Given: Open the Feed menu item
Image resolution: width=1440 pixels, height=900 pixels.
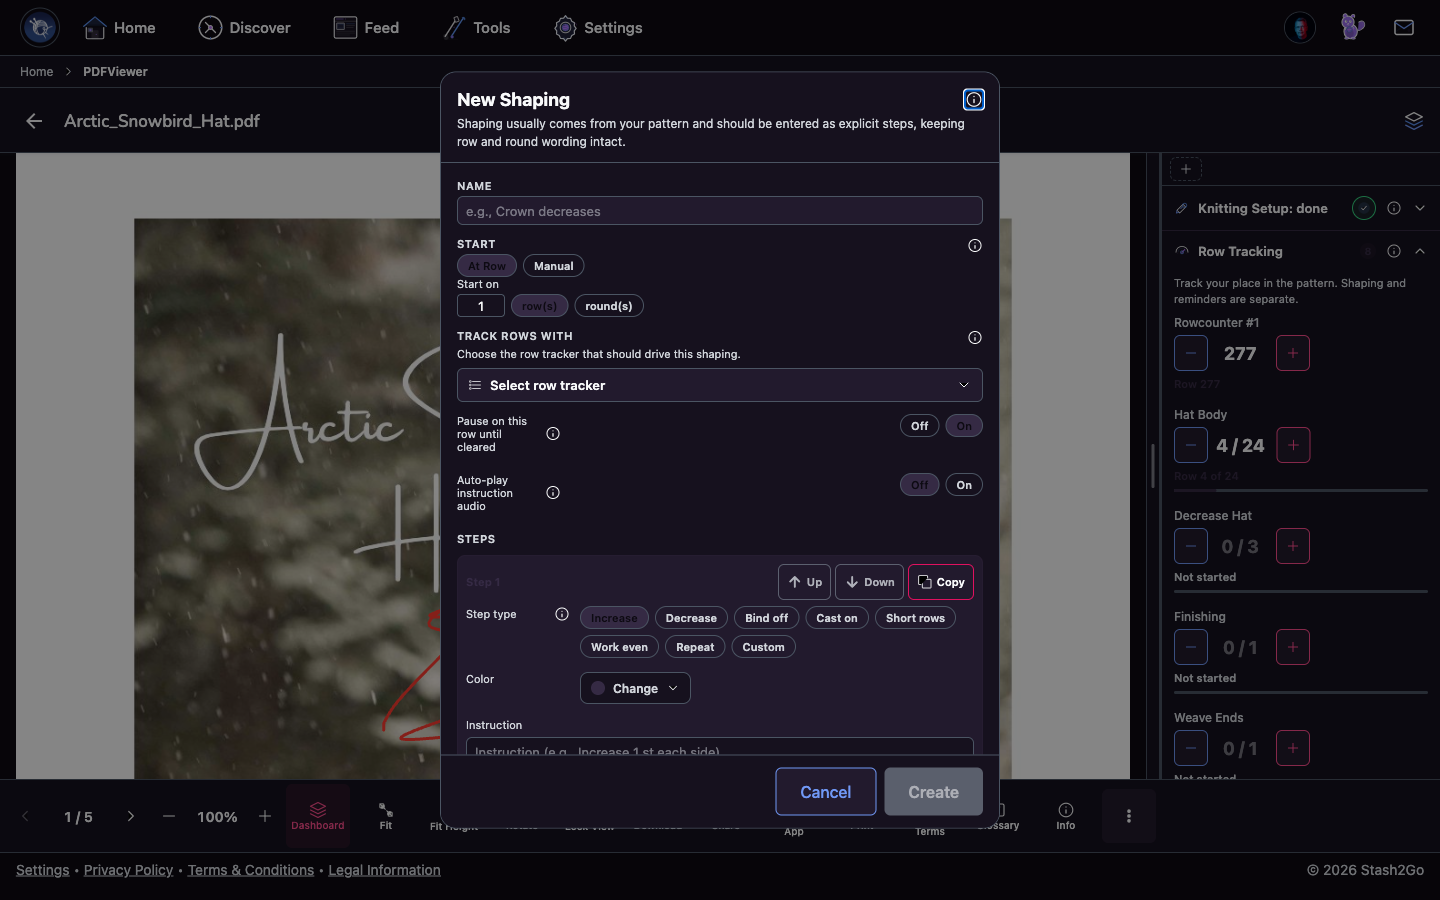Looking at the screenshot, I should pyautogui.click(x=366, y=28).
